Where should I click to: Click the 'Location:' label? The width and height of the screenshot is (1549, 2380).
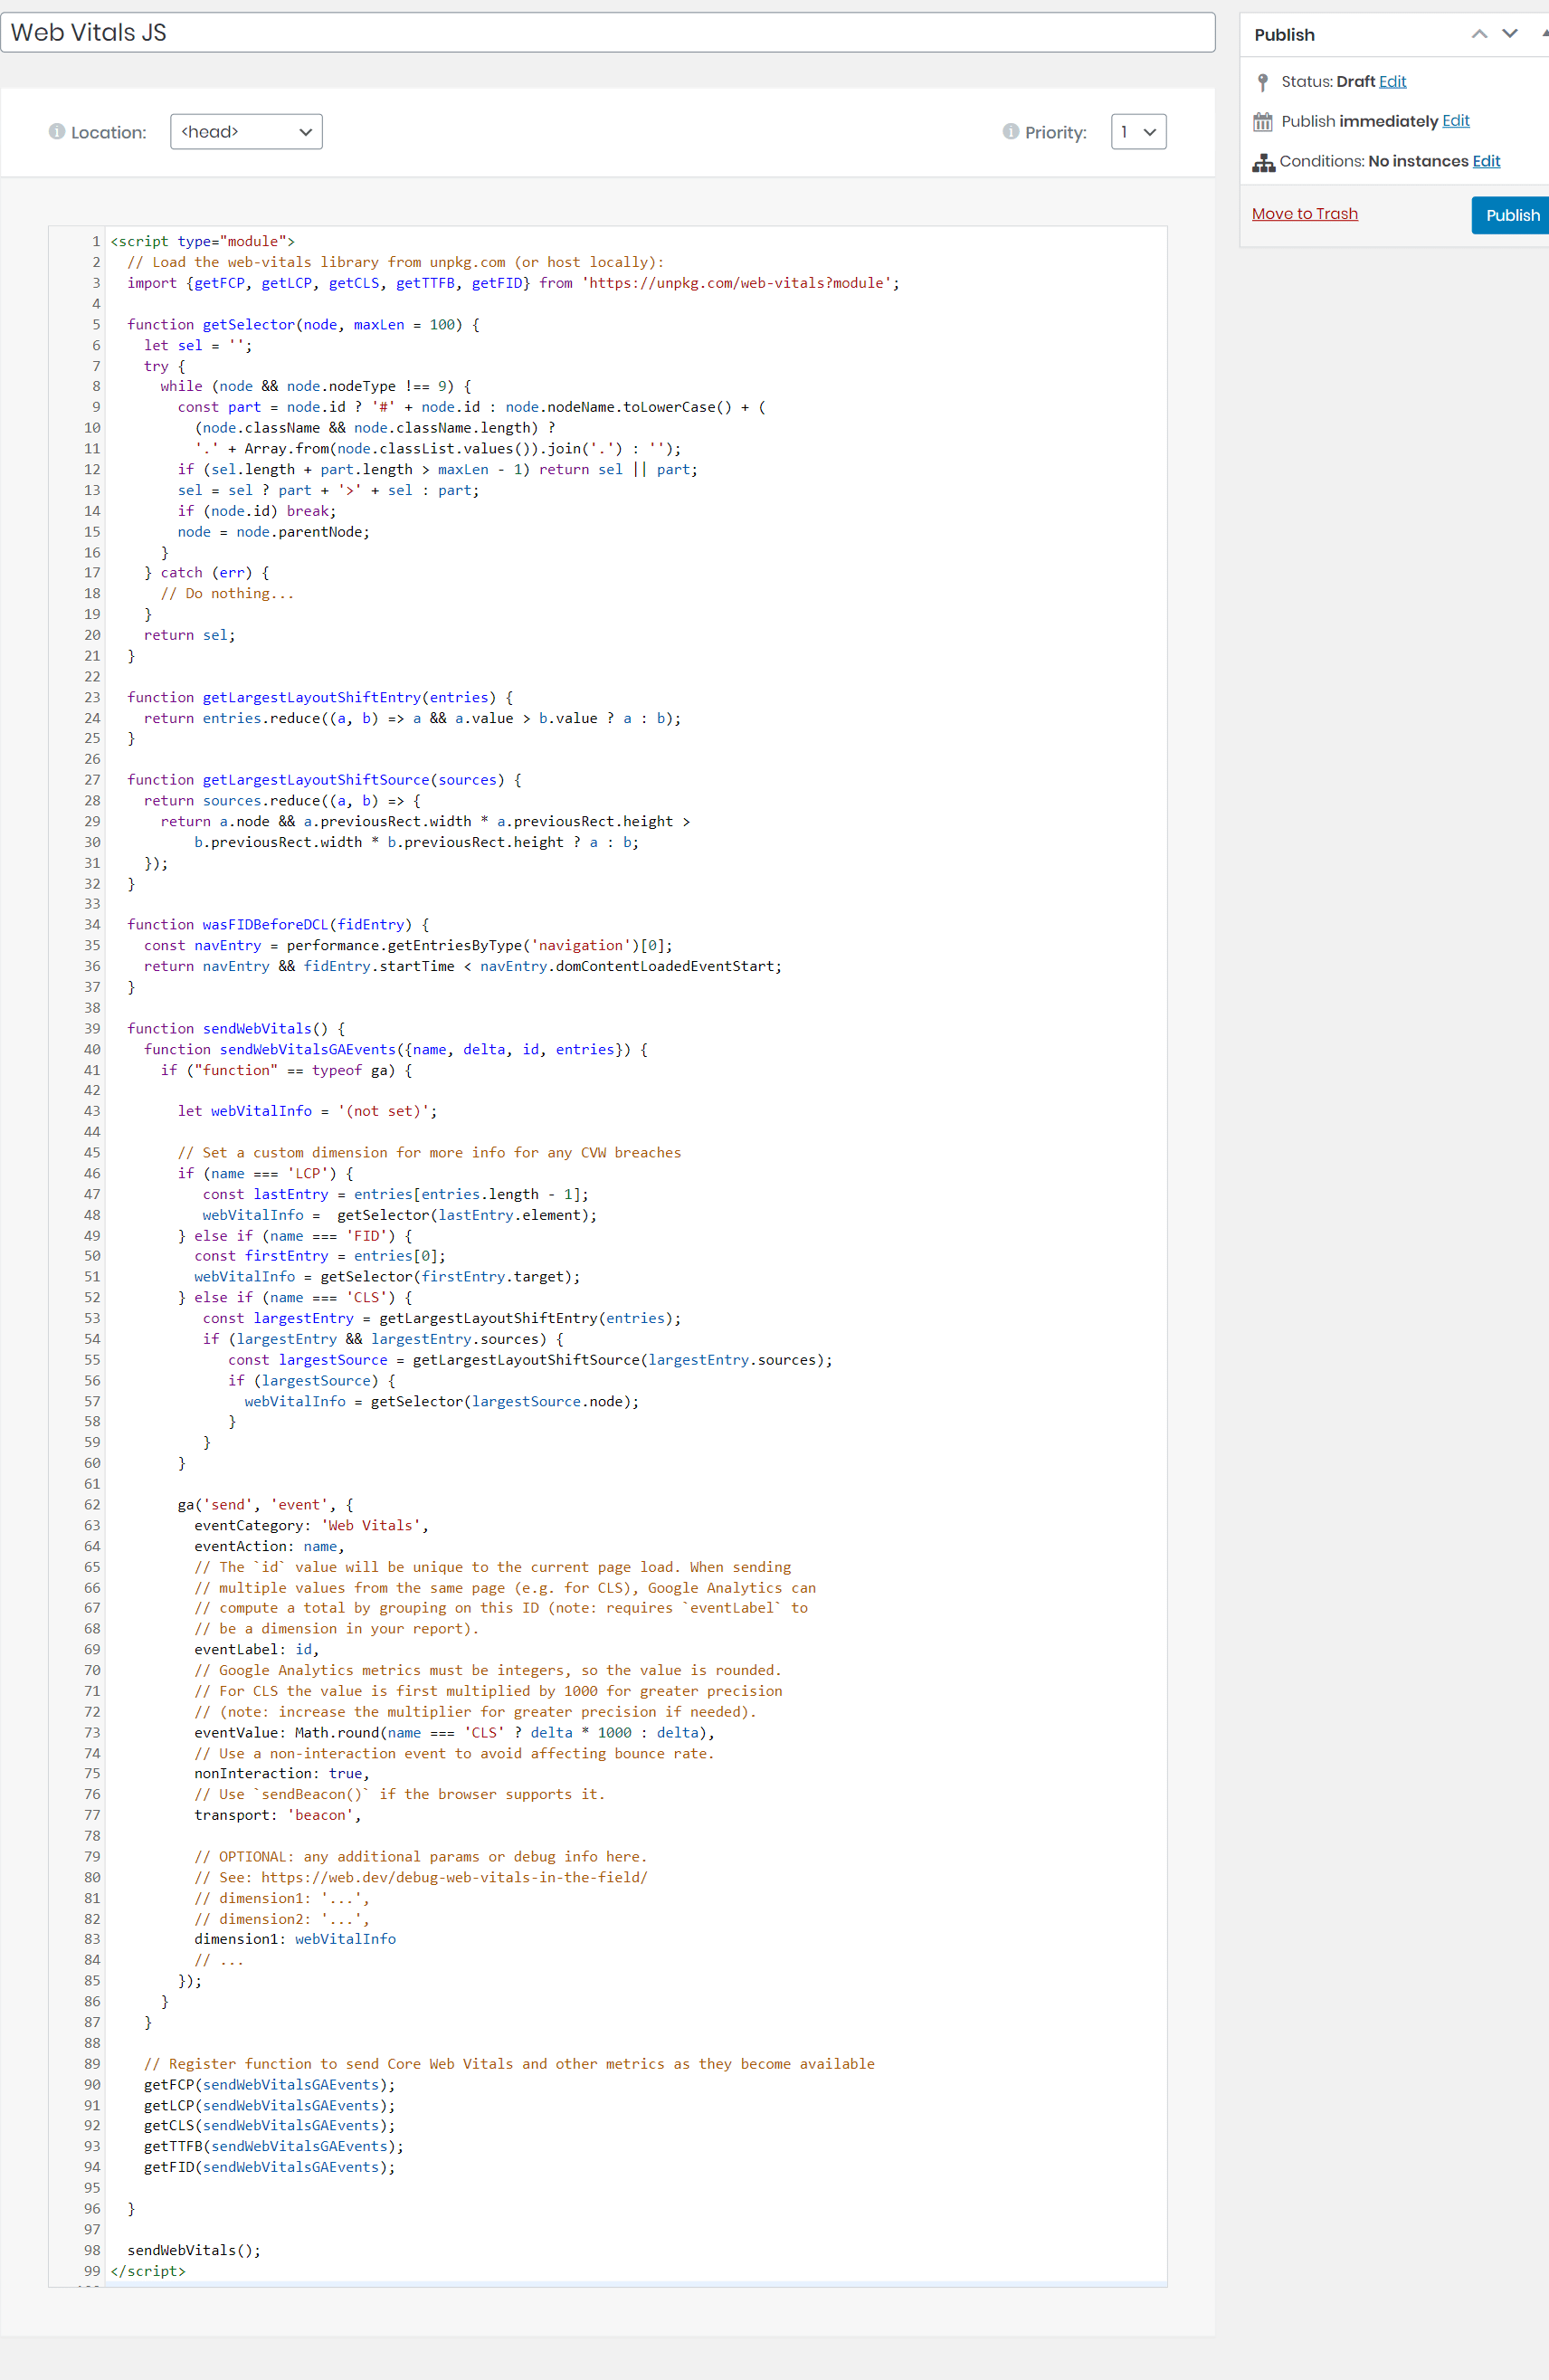click(x=108, y=133)
